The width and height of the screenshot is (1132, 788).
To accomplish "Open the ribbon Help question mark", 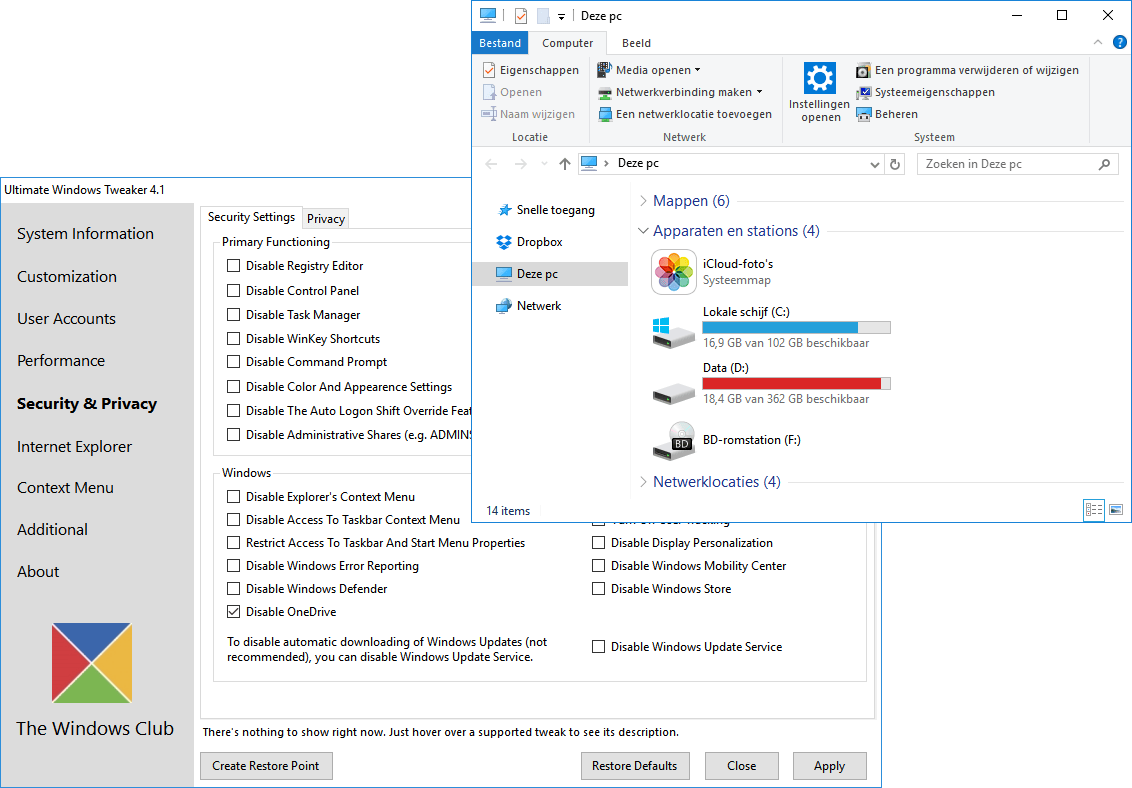I will 1120,43.
